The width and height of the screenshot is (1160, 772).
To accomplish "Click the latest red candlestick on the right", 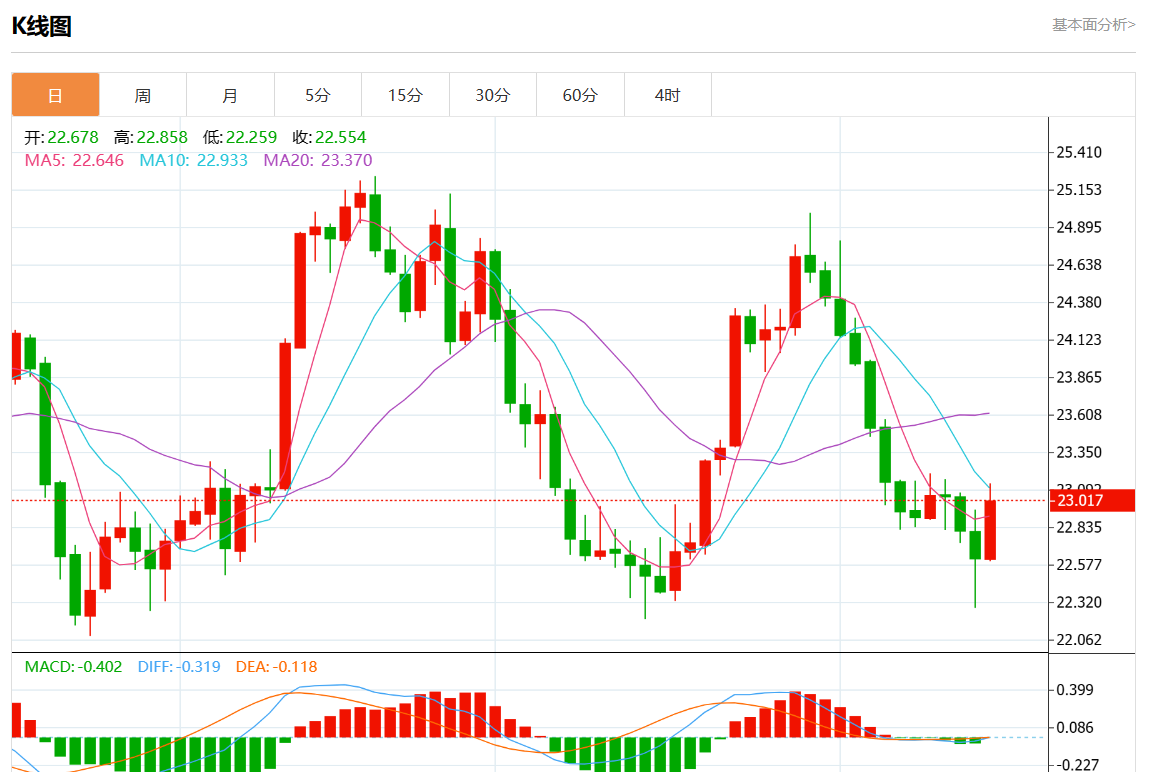I will pos(990,529).
